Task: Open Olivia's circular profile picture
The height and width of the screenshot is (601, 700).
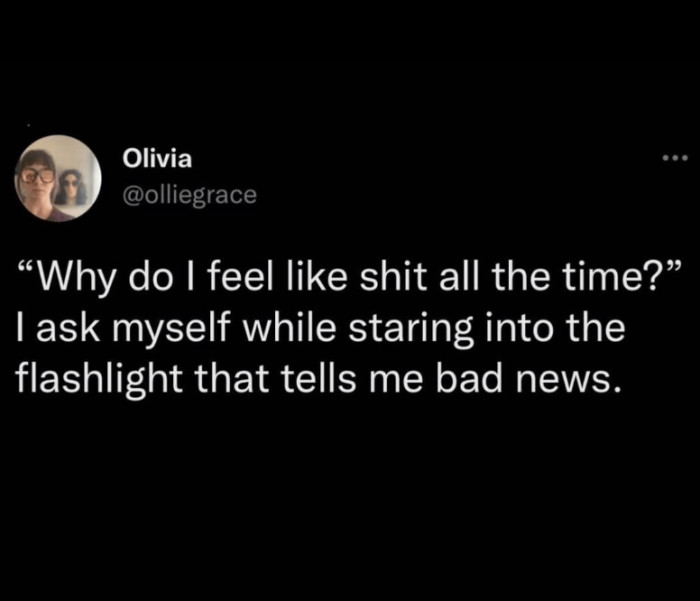Action: click(x=58, y=178)
